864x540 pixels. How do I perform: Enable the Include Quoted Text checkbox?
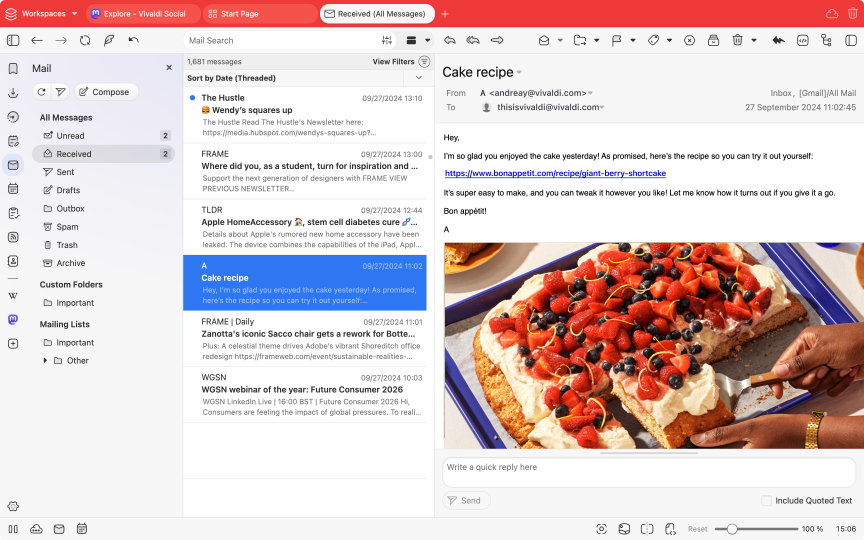[x=766, y=500]
